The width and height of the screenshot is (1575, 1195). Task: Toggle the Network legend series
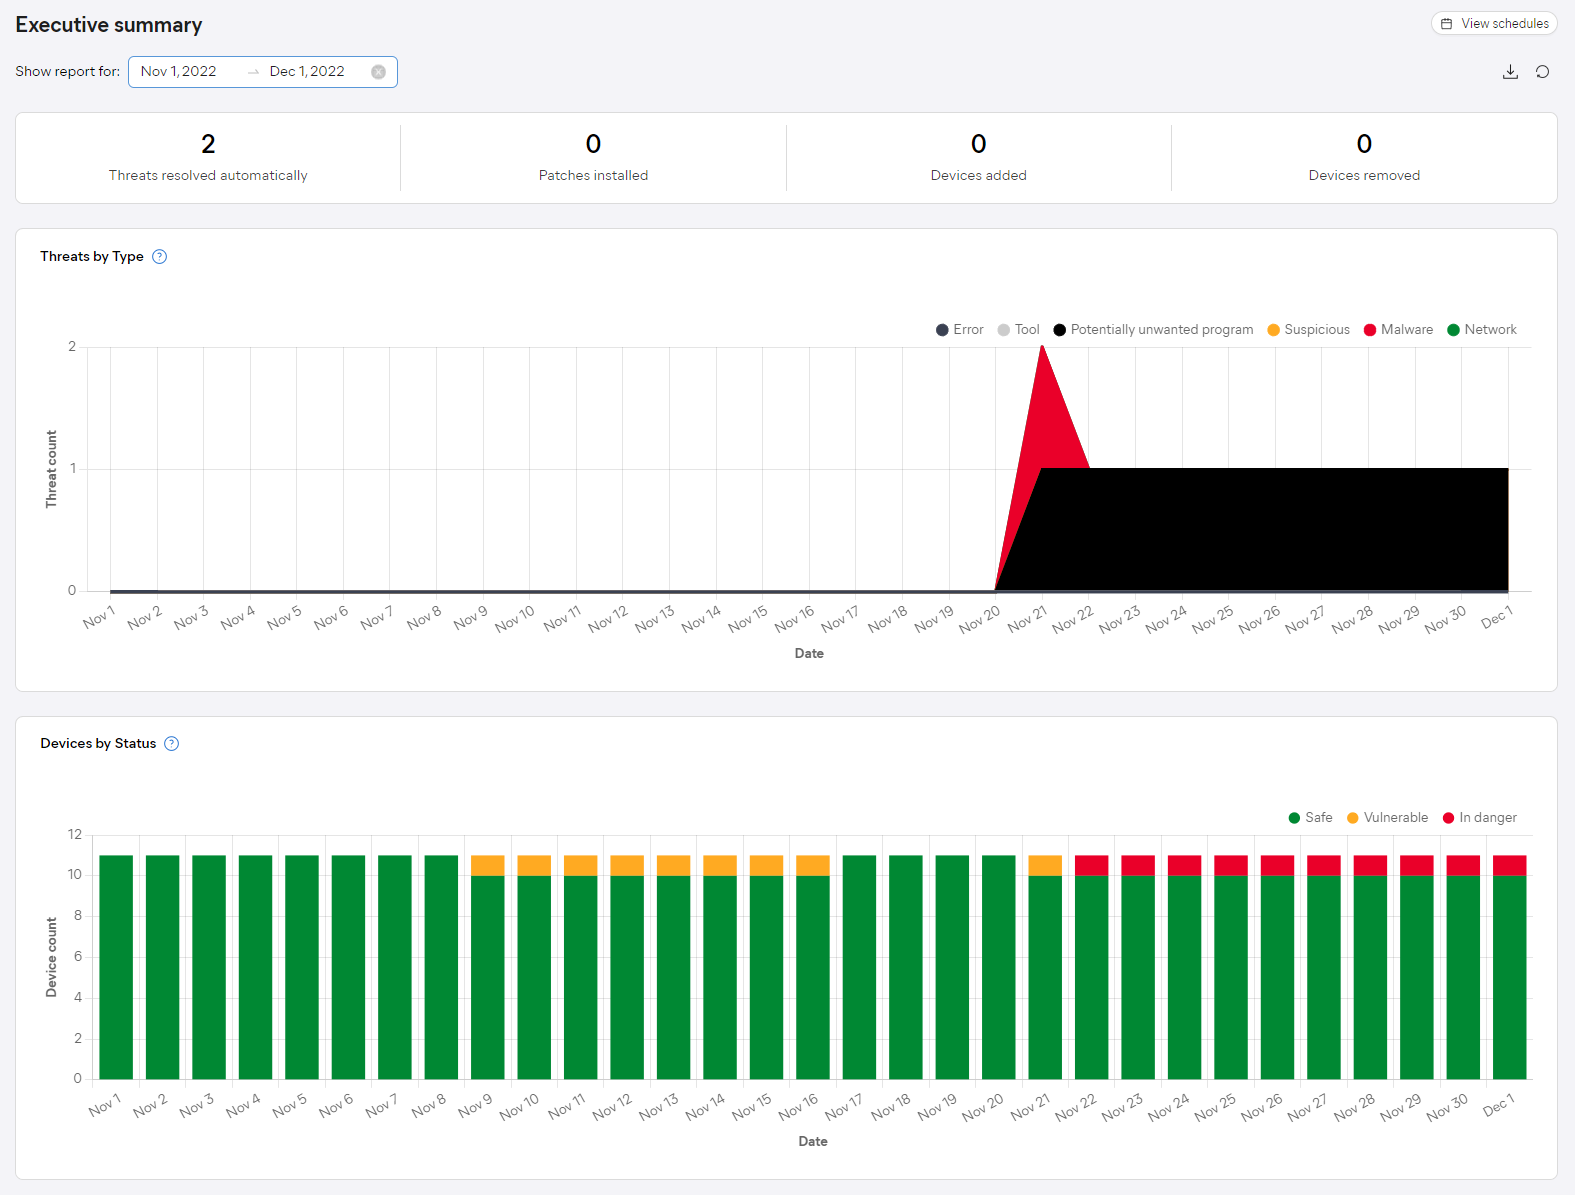tap(1482, 330)
